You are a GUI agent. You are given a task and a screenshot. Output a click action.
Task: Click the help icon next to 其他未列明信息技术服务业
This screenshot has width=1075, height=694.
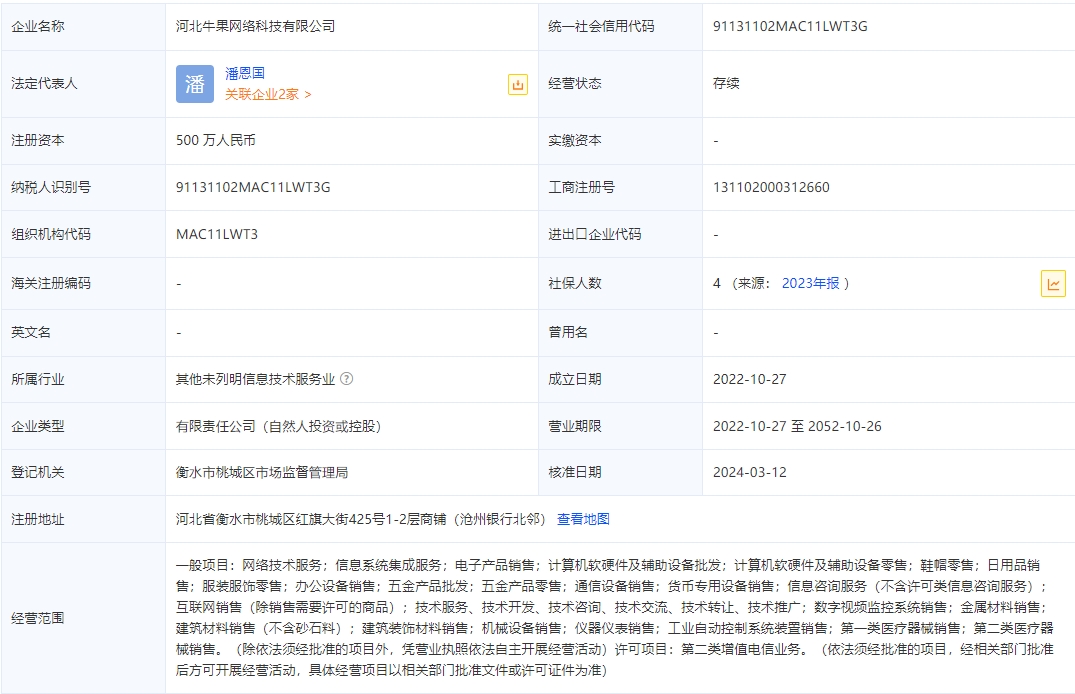pos(346,379)
